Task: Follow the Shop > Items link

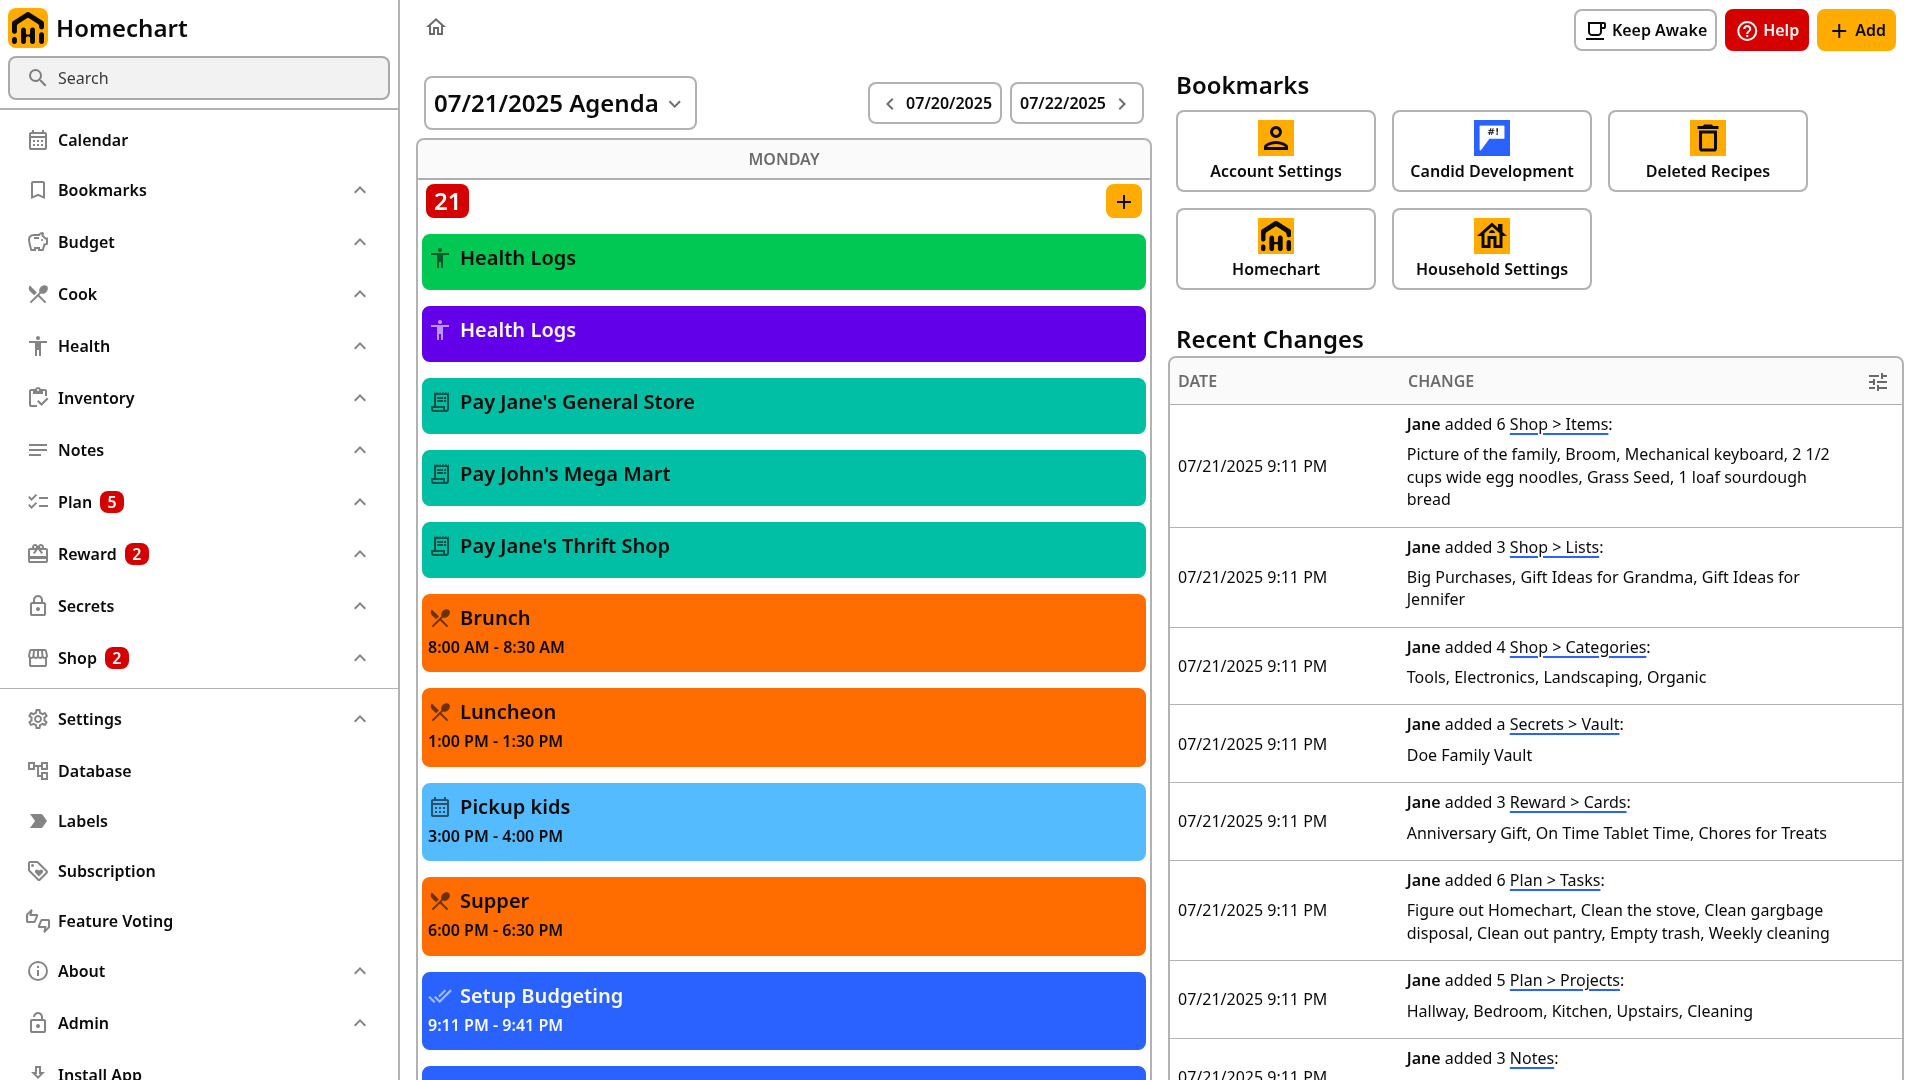Action: [x=1559, y=424]
